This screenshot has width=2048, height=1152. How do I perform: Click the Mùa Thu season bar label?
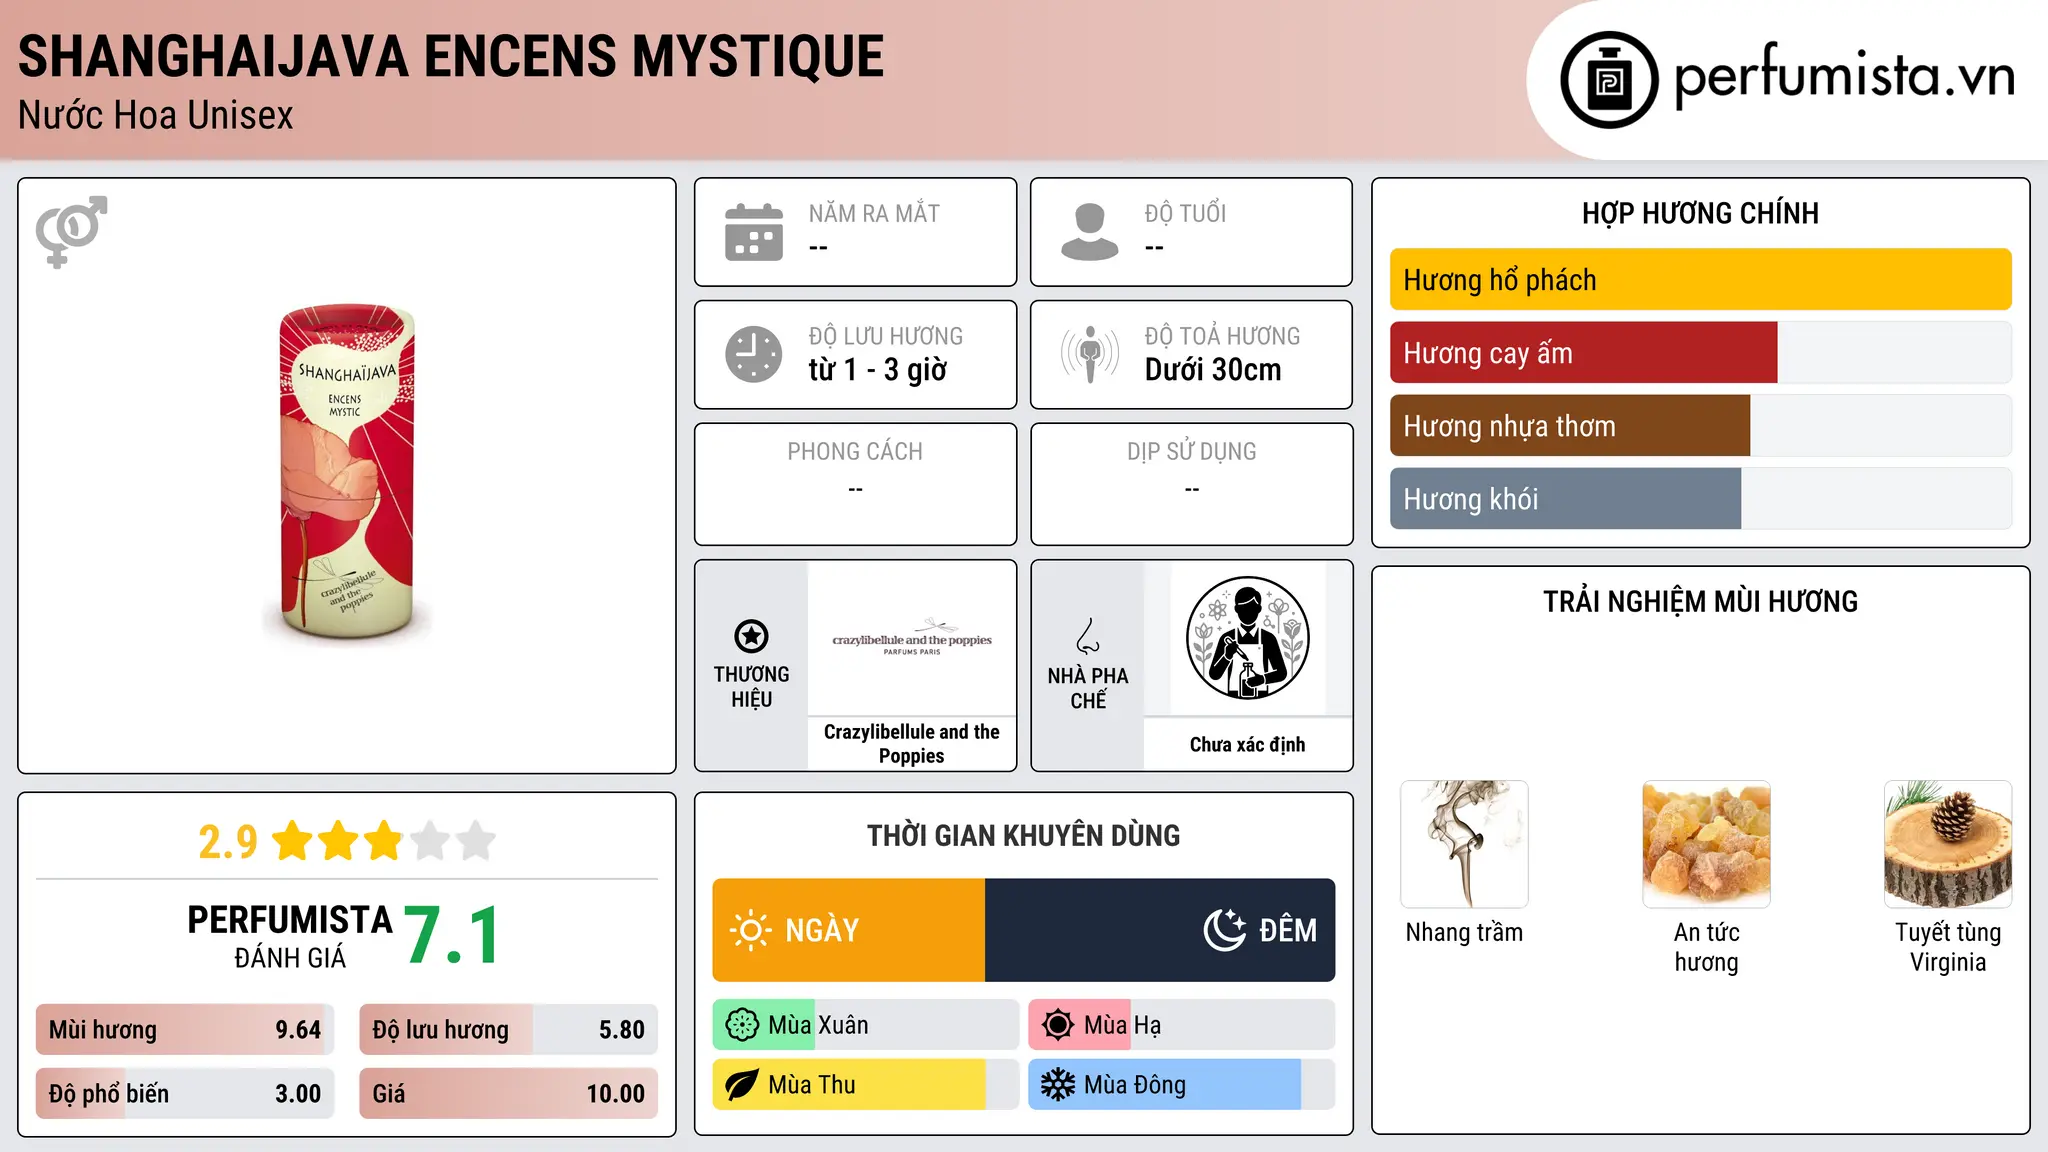point(812,1085)
